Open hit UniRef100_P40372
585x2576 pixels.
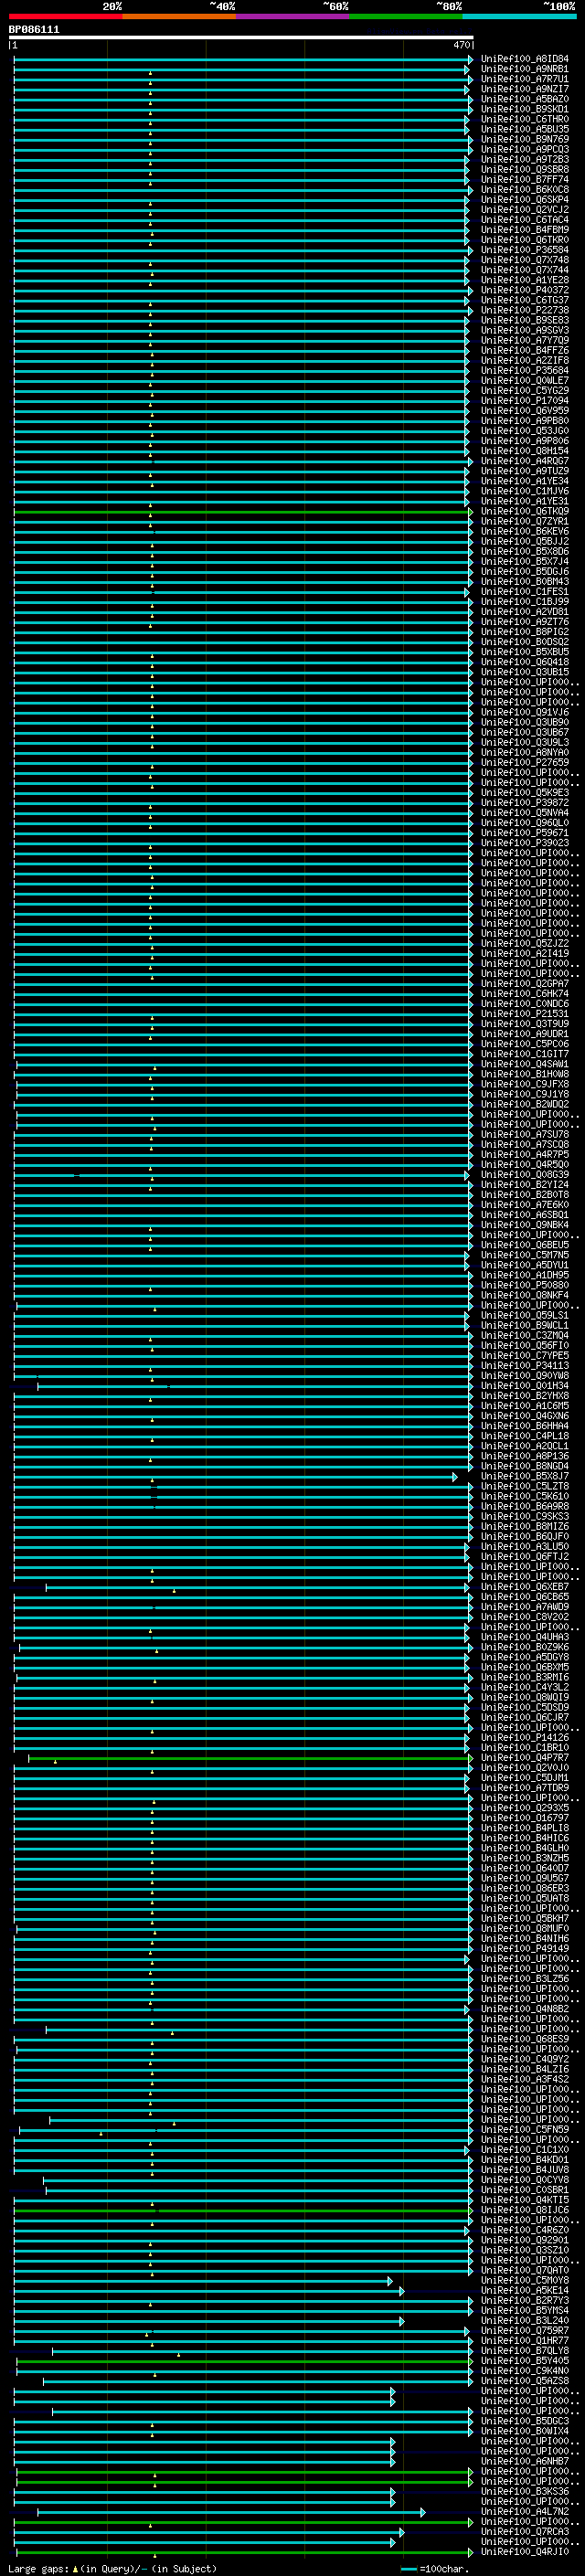point(525,290)
